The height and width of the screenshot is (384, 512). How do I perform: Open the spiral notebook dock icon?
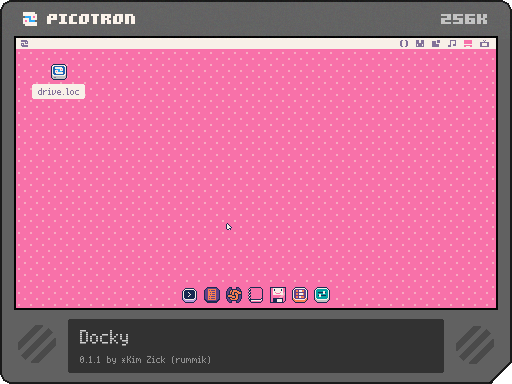(256, 295)
